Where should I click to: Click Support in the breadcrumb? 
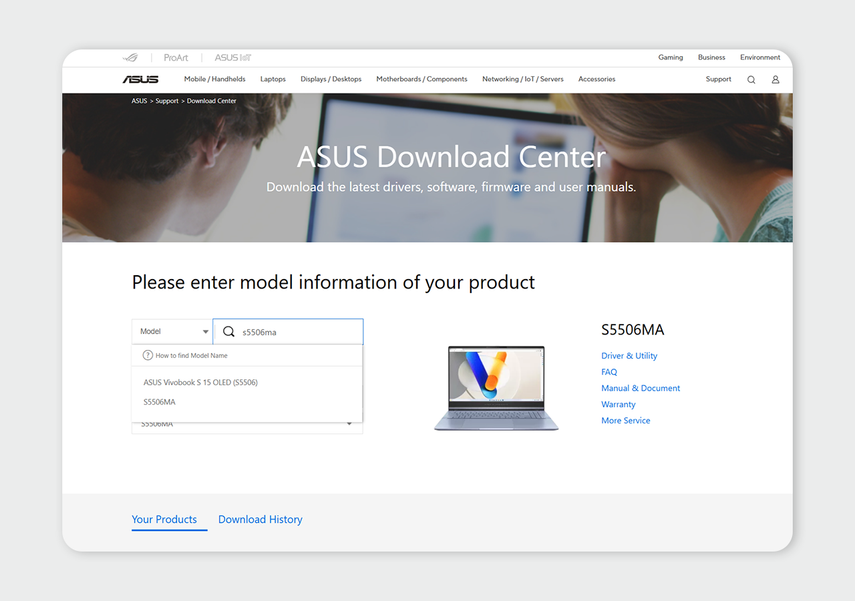click(x=167, y=101)
